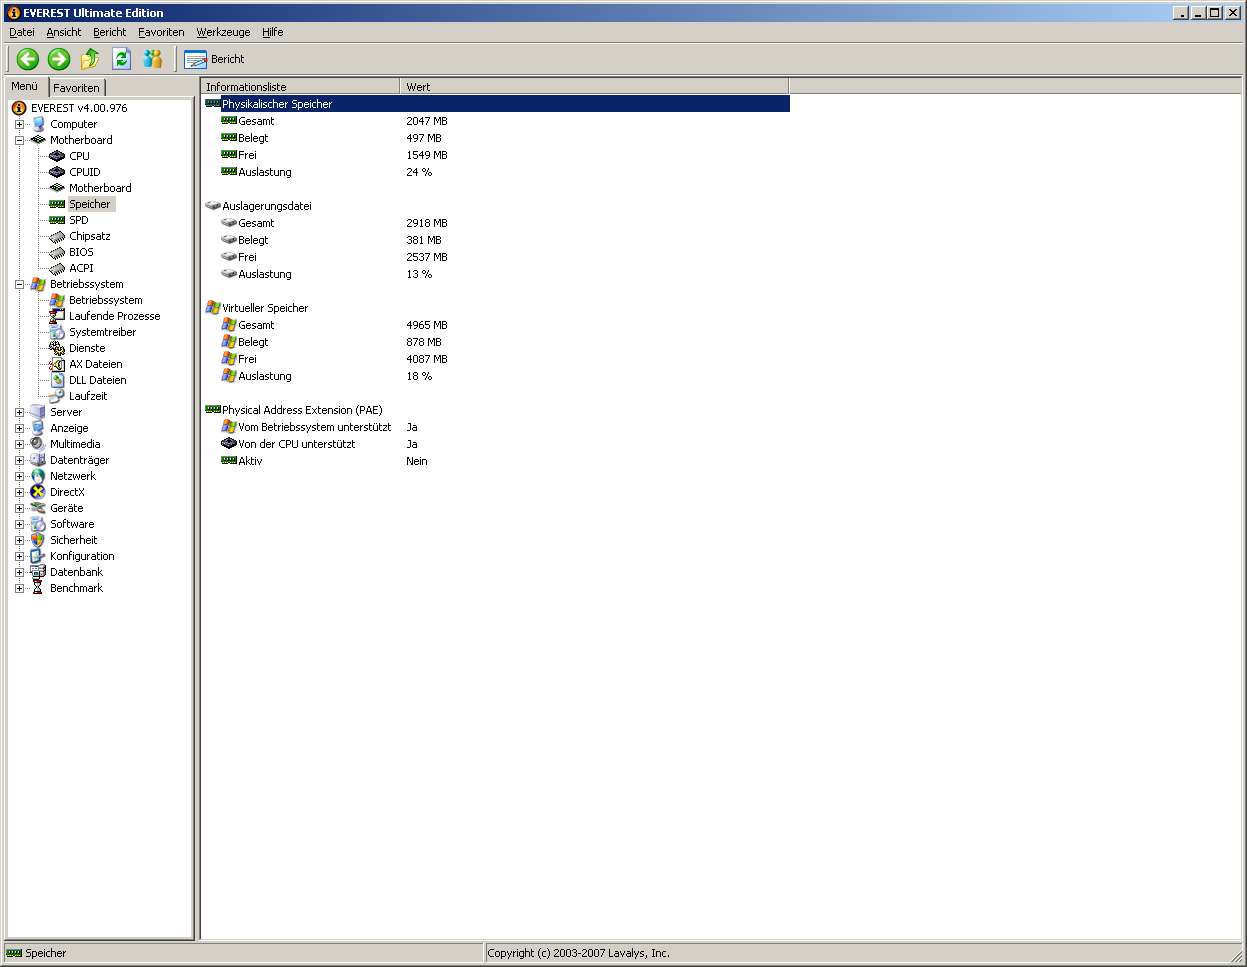Switch to the Menü tab
Viewport: 1247px width, 967px height.
point(25,86)
